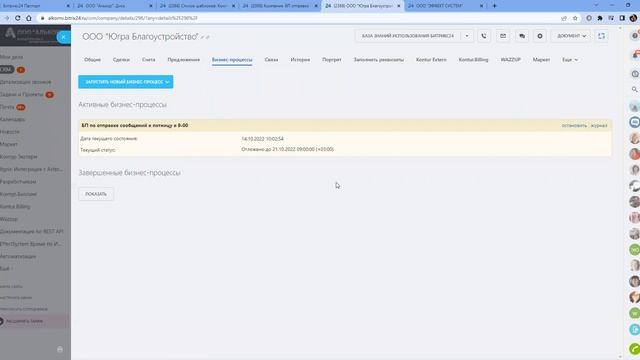Open 'Детализация звонков' in left sidebar

[x=25, y=82]
